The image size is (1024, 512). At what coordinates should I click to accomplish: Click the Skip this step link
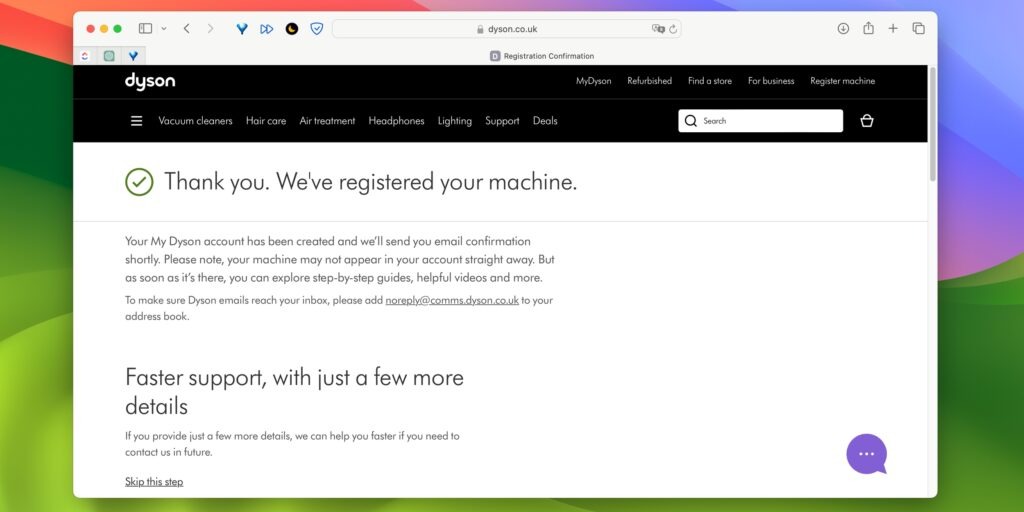(154, 482)
